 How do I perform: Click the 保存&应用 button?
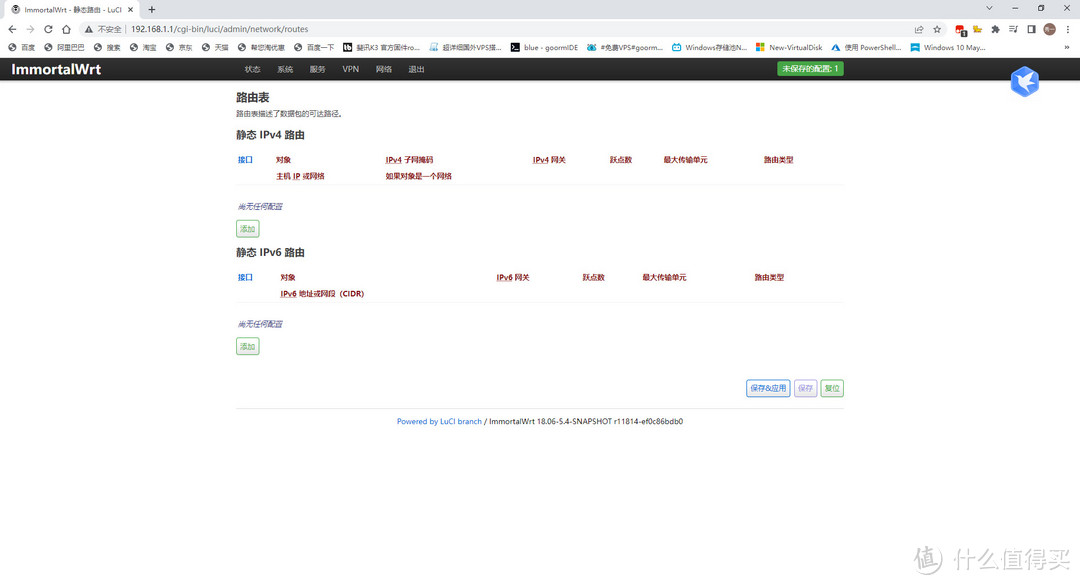pyautogui.click(x=767, y=388)
